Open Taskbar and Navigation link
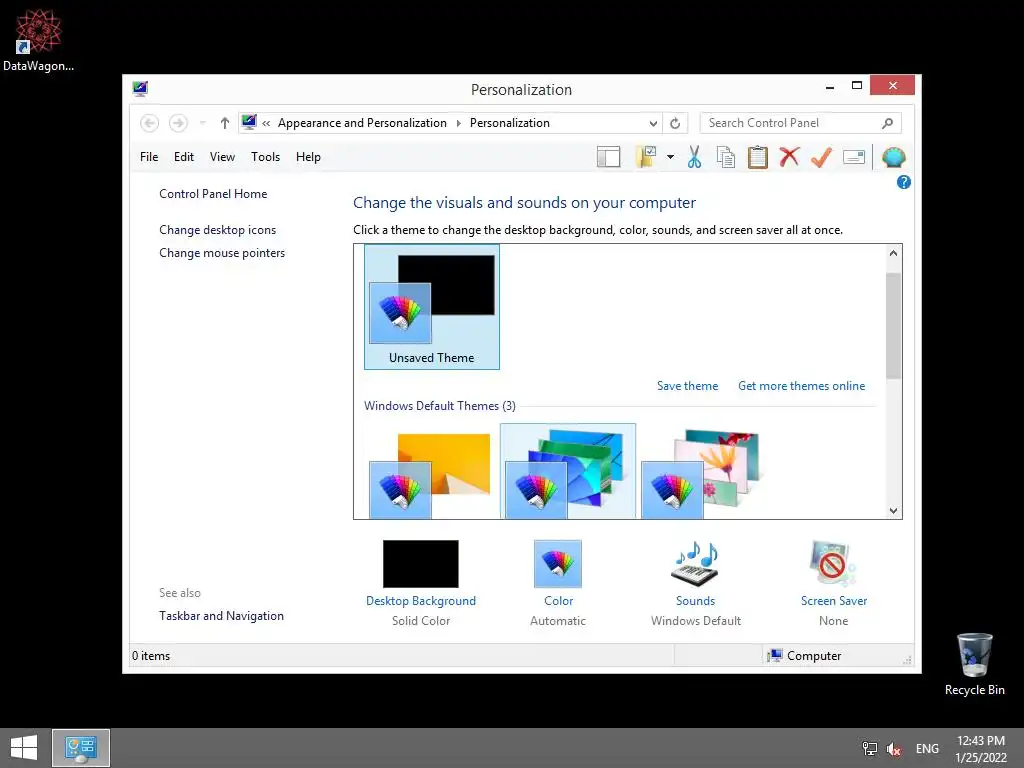Viewport: 1024px width, 768px height. 221,616
